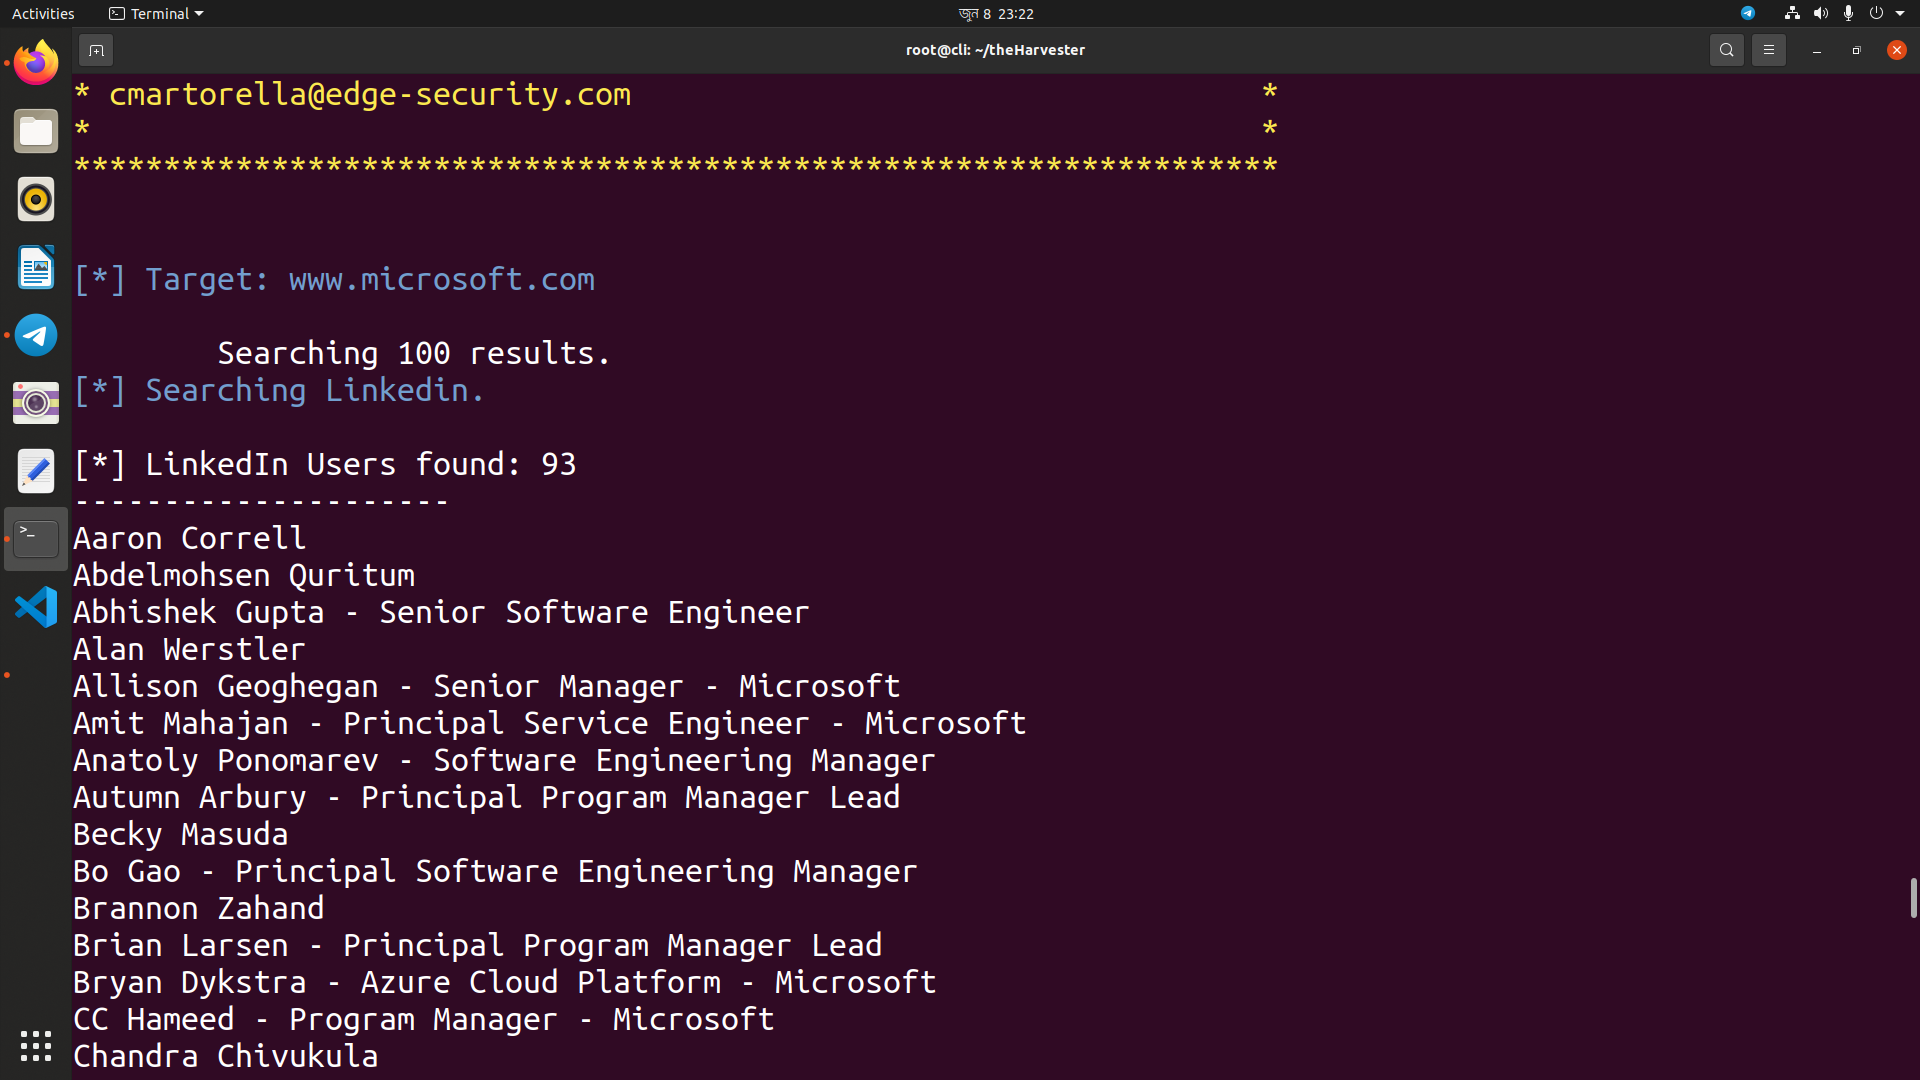
Task: Click the clock to open the calendar
Action: 996,13
